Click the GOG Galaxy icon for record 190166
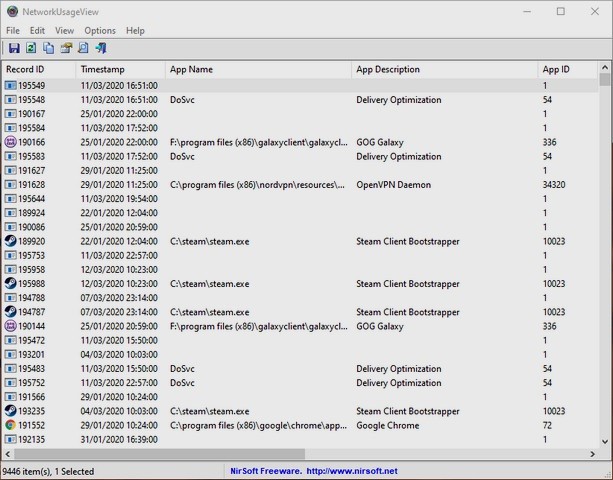The width and height of the screenshot is (613, 480). (x=10, y=142)
